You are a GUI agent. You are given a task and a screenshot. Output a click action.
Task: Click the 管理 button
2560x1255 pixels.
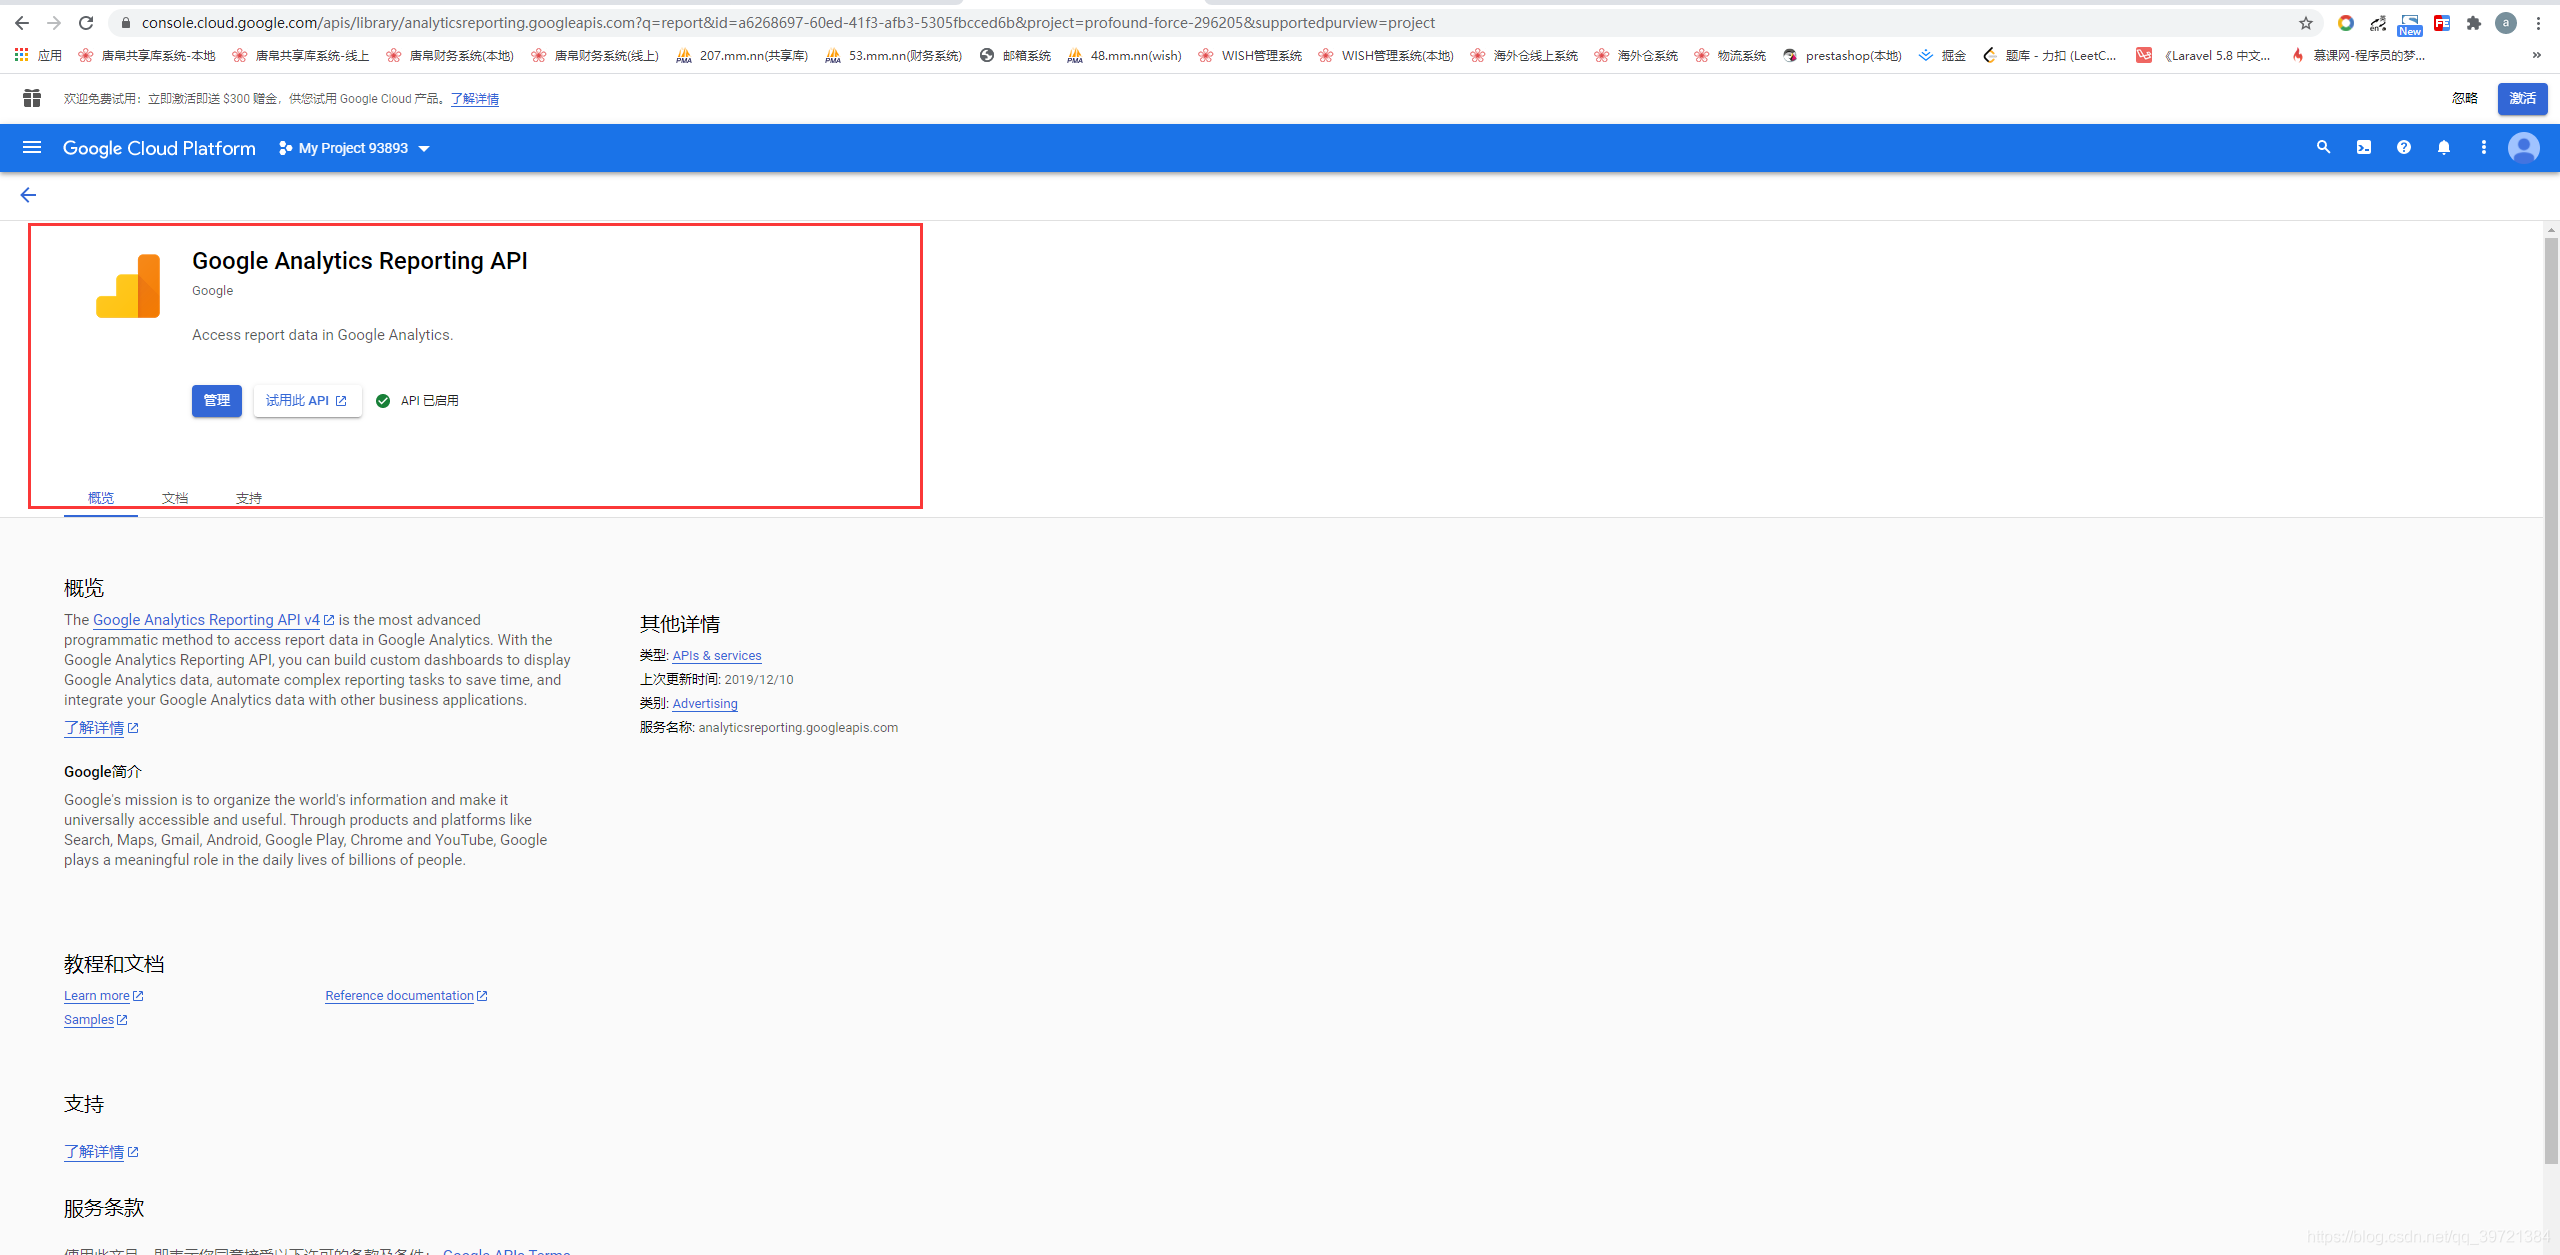tap(217, 401)
